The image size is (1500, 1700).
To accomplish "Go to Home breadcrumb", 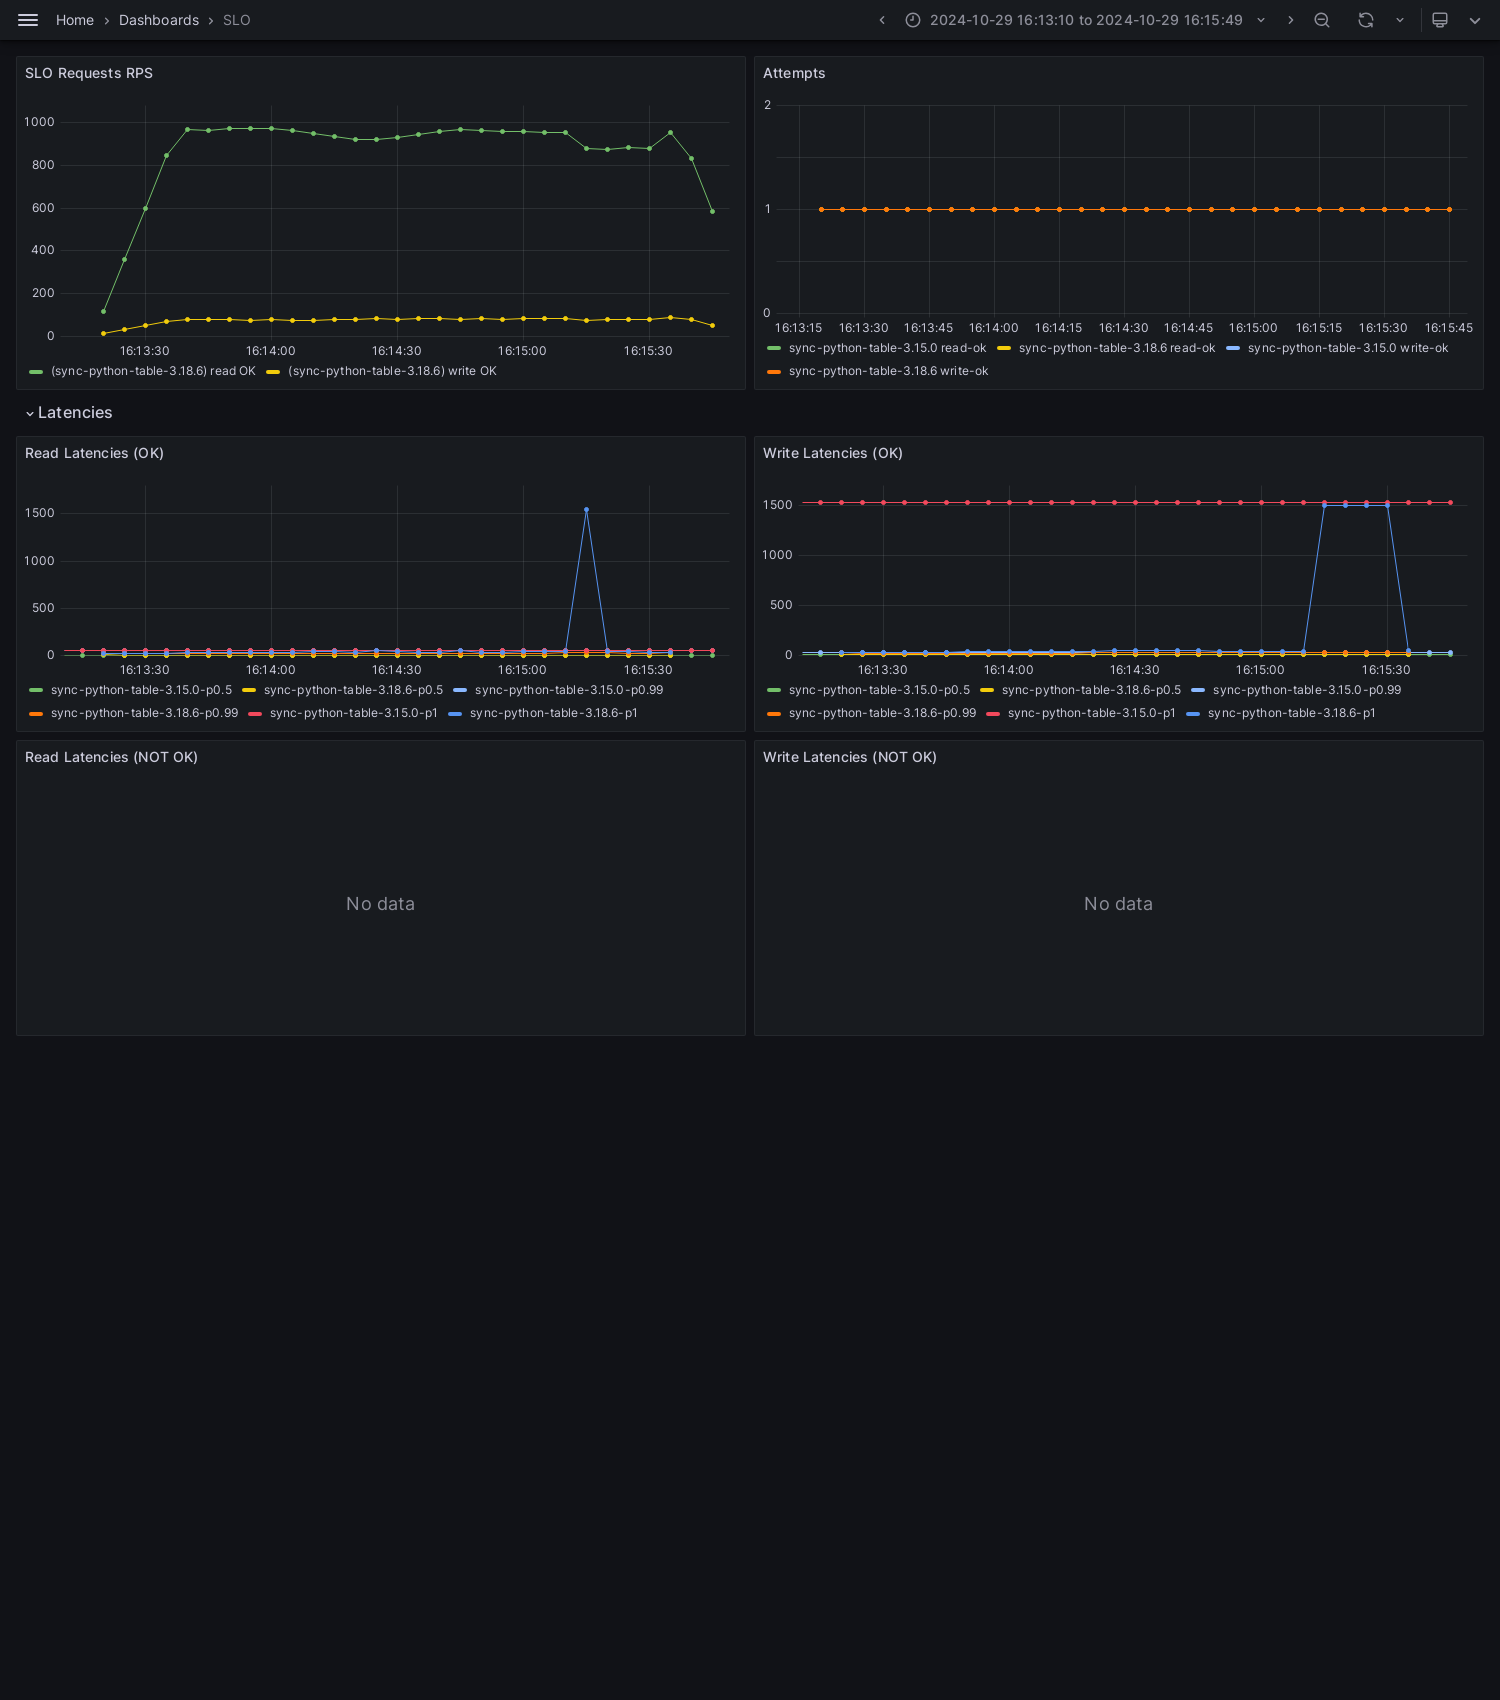I will coord(75,20).
